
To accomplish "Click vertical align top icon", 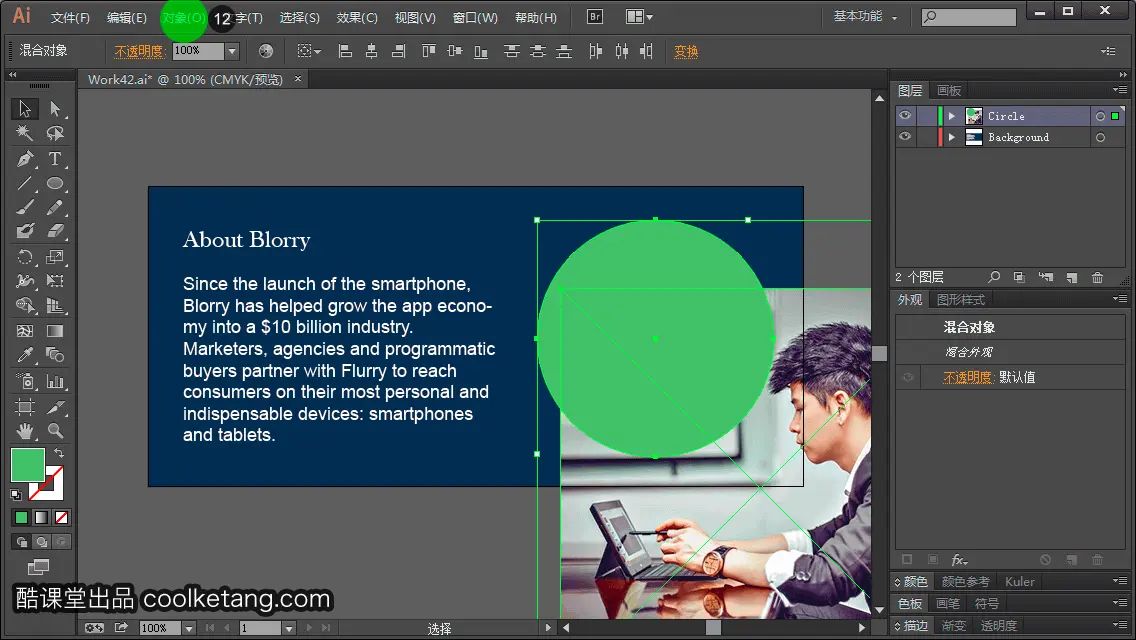I will [x=428, y=51].
